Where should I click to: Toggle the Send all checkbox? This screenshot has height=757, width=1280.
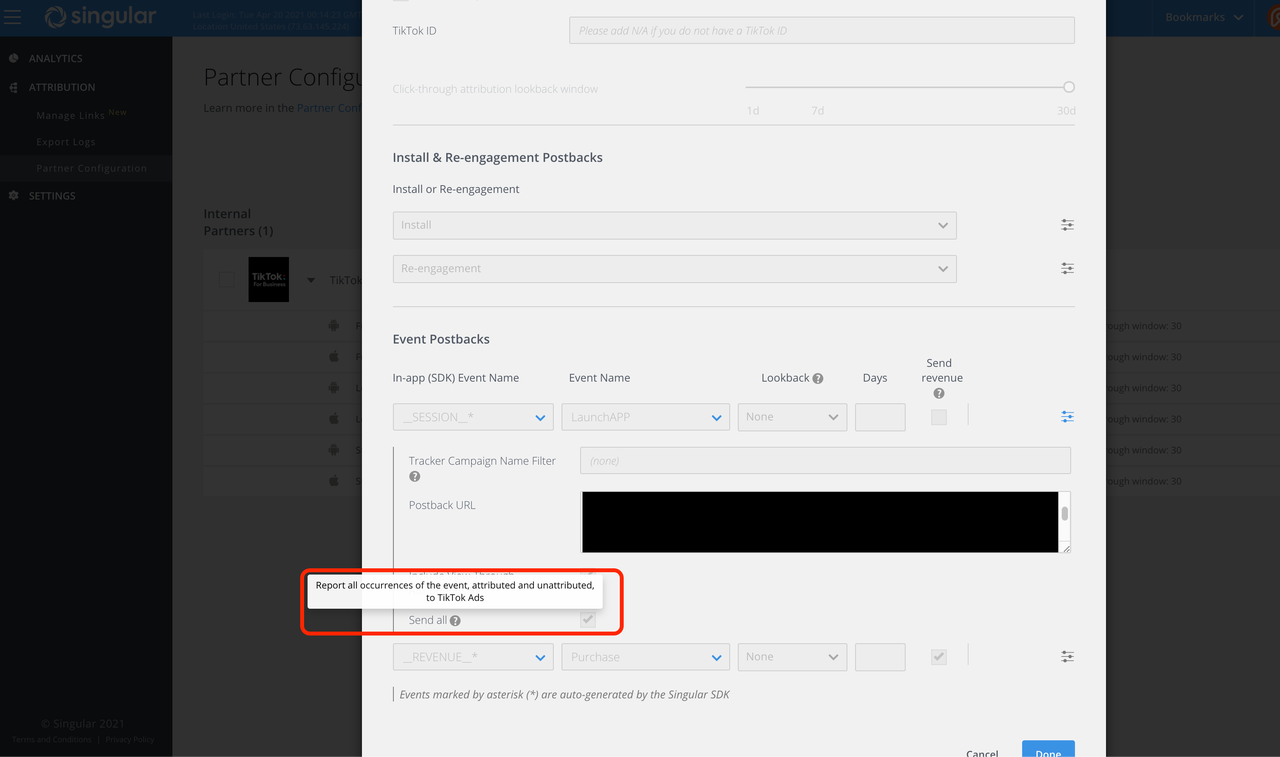(588, 620)
